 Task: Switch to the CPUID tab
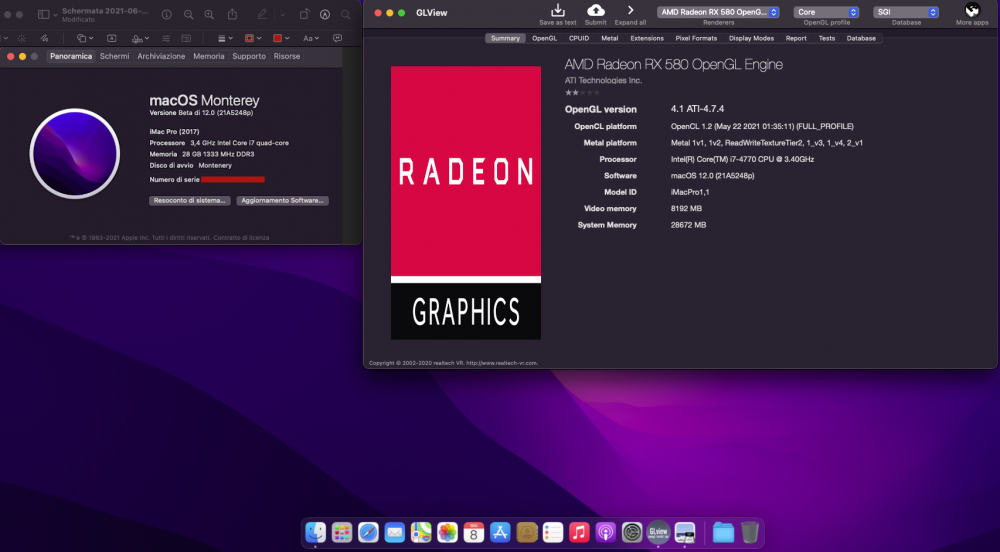[578, 38]
